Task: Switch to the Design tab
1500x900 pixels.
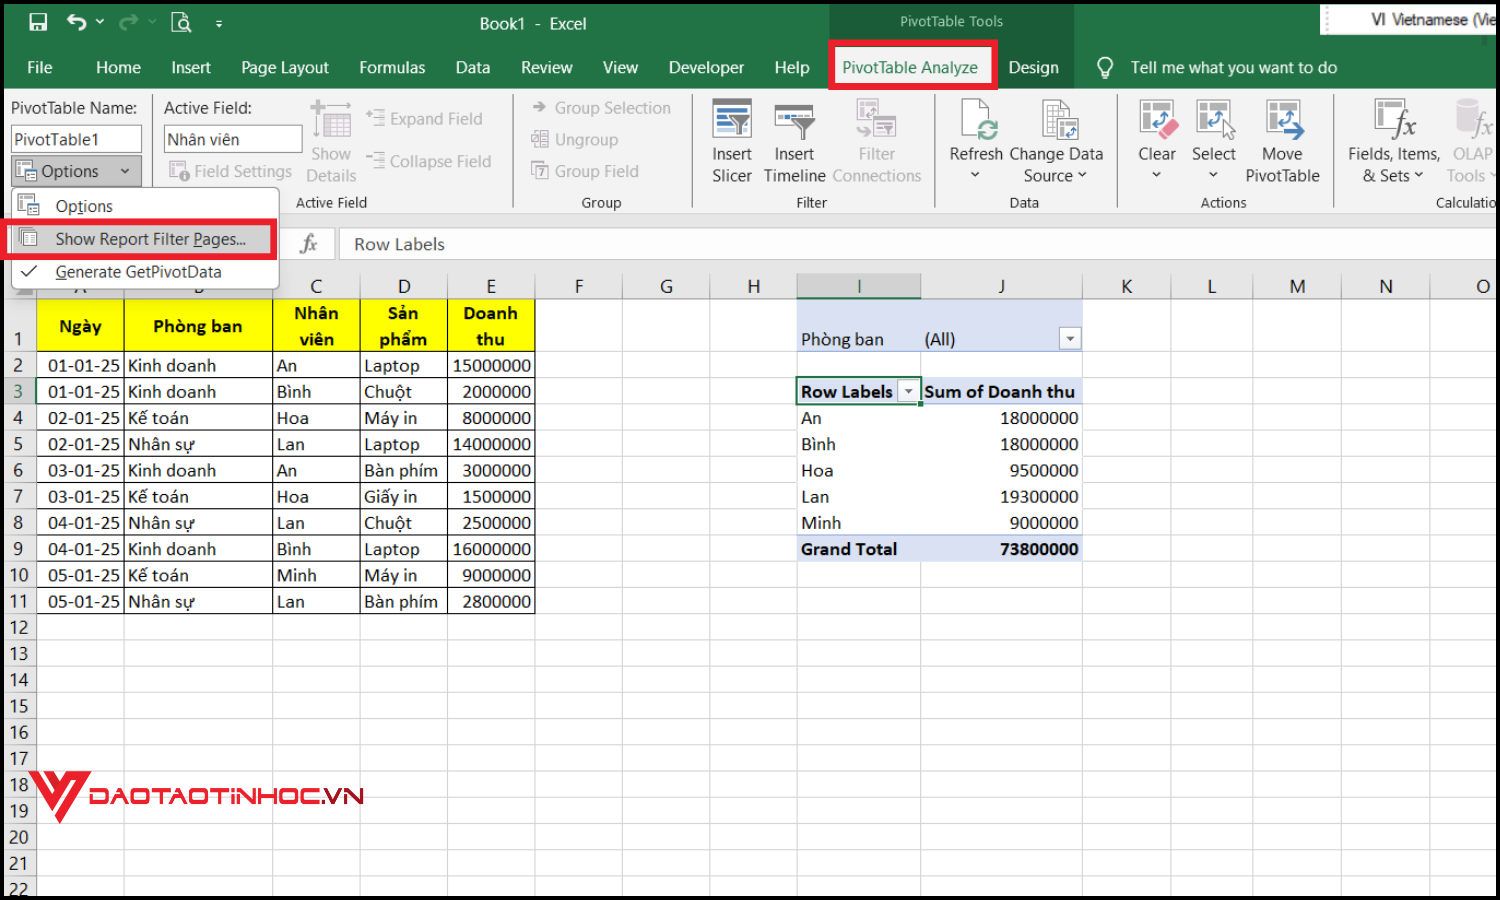Action: [x=1034, y=67]
